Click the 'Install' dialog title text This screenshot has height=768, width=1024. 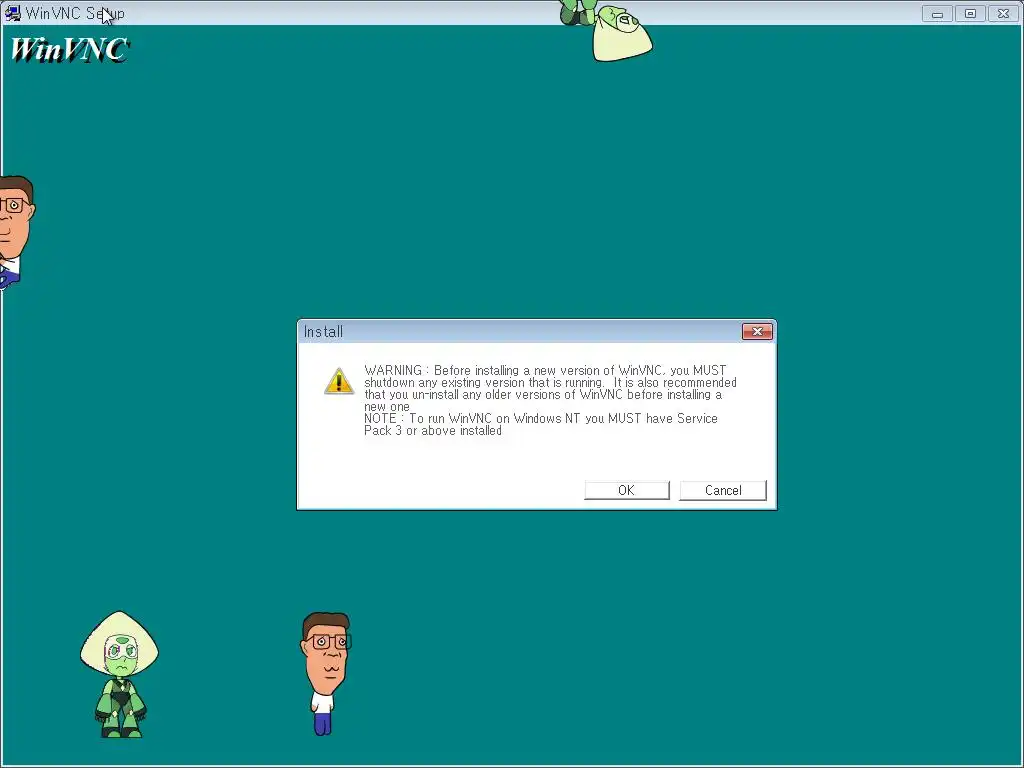[x=323, y=332]
